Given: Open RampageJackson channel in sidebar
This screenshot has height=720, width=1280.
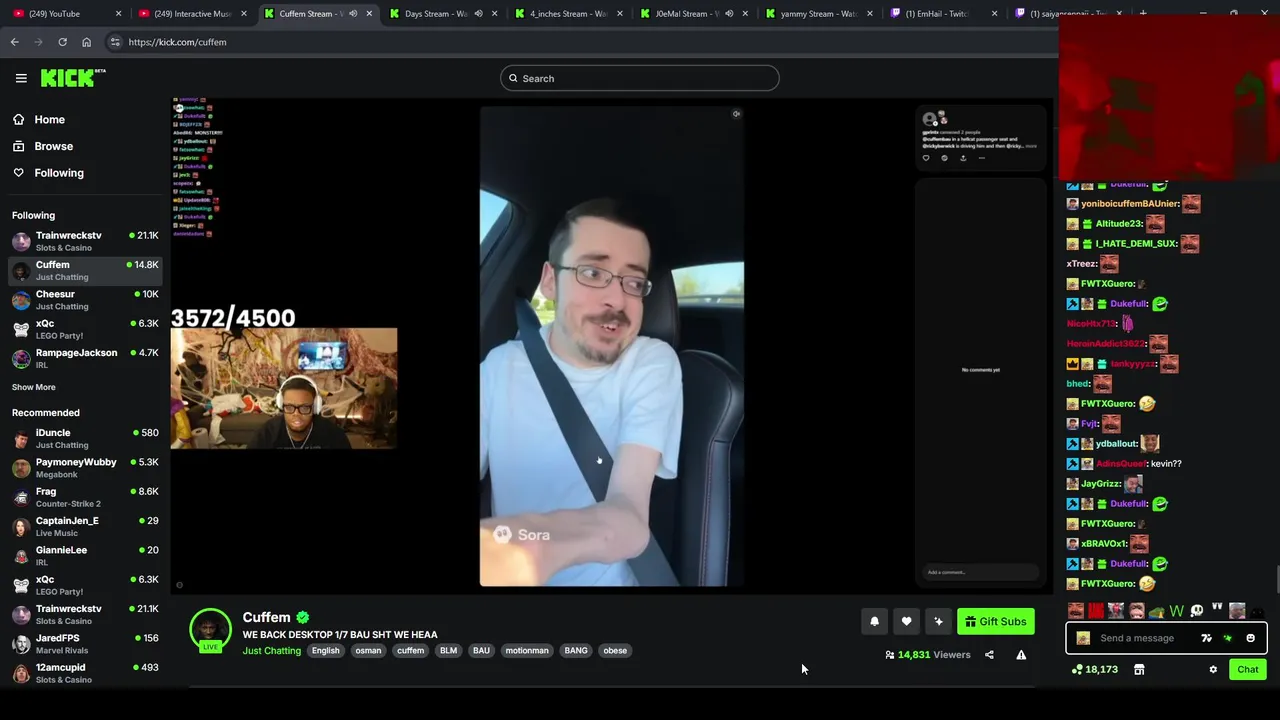Looking at the screenshot, I should pos(84,358).
